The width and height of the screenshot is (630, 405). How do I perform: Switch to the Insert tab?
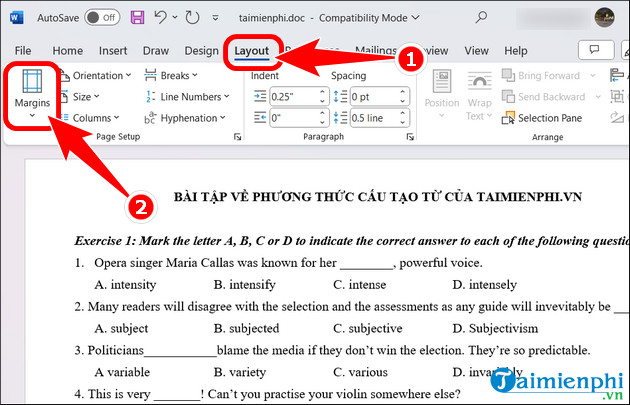click(113, 51)
